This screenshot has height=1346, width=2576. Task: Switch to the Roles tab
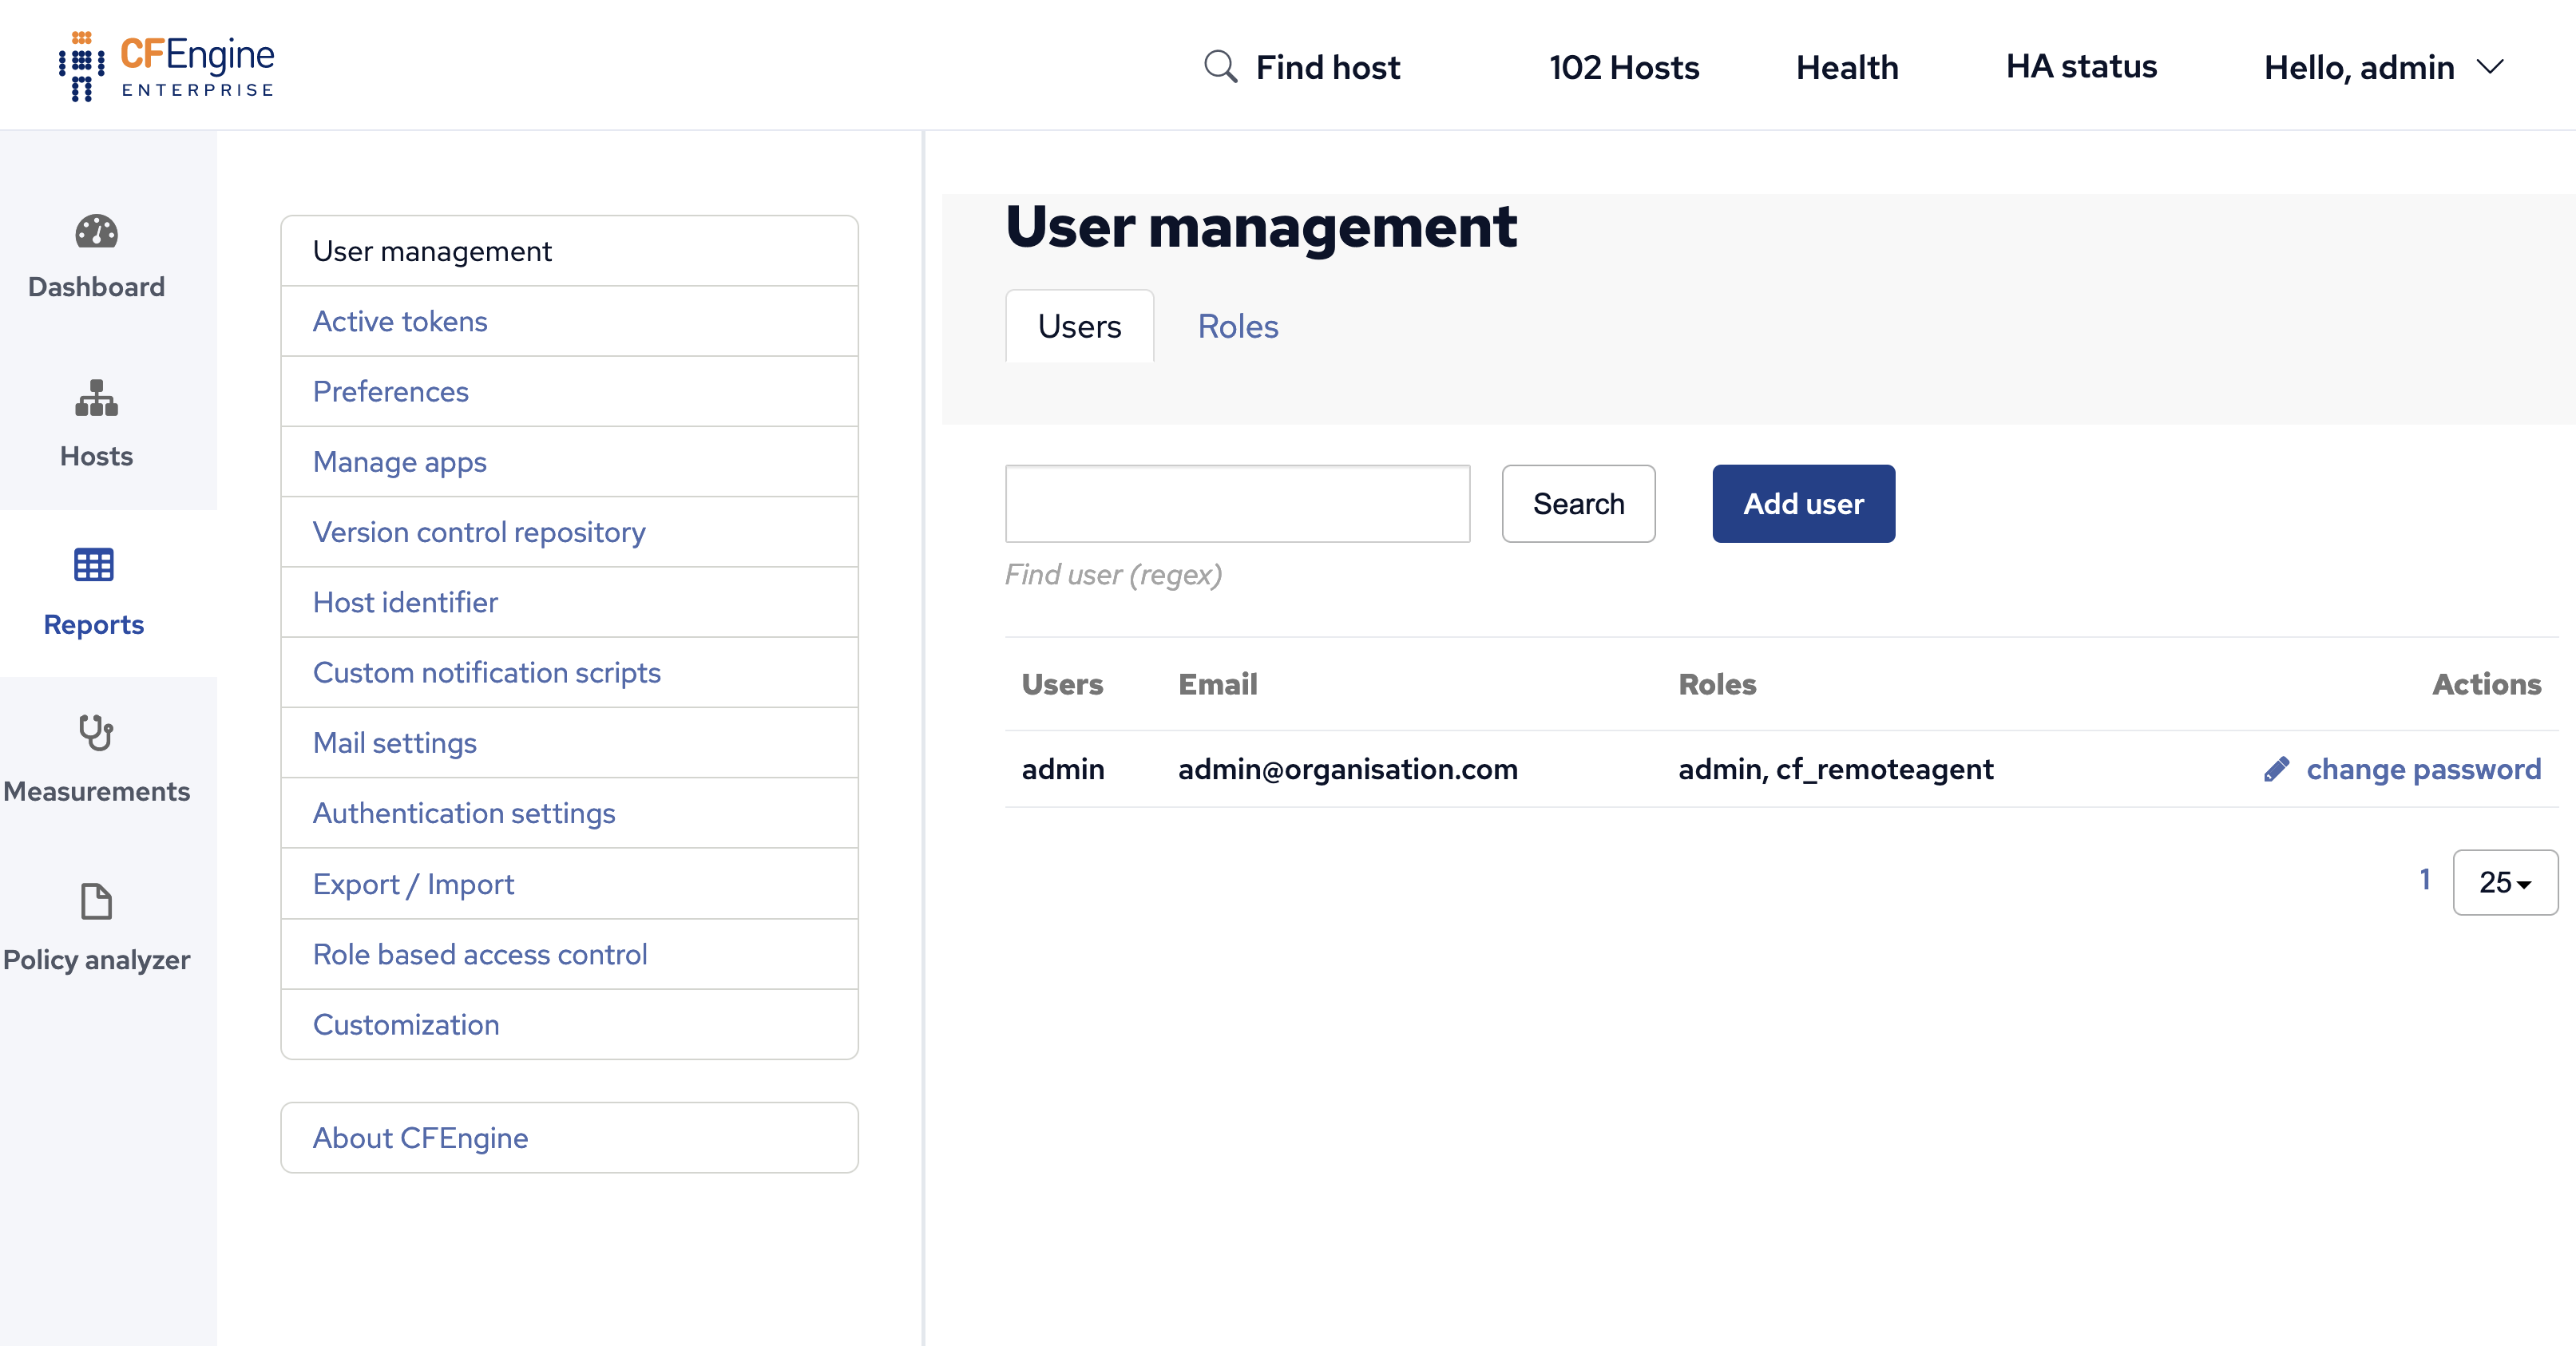tap(1237, 326)
